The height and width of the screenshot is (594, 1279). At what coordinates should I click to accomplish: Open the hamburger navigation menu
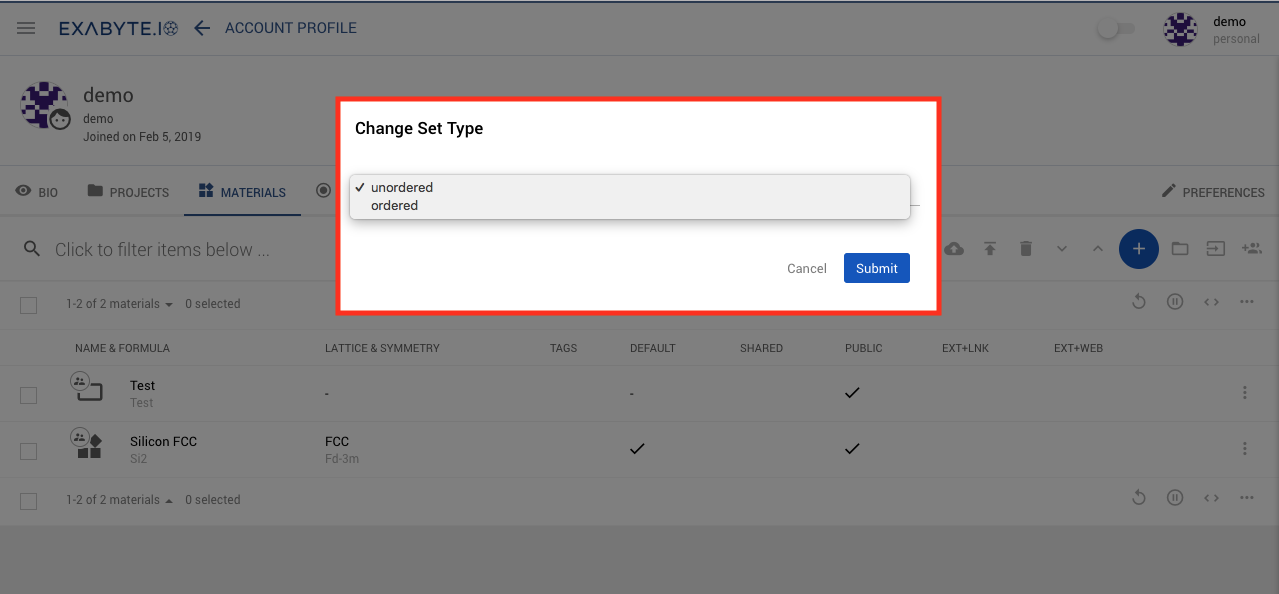(25, 27)
